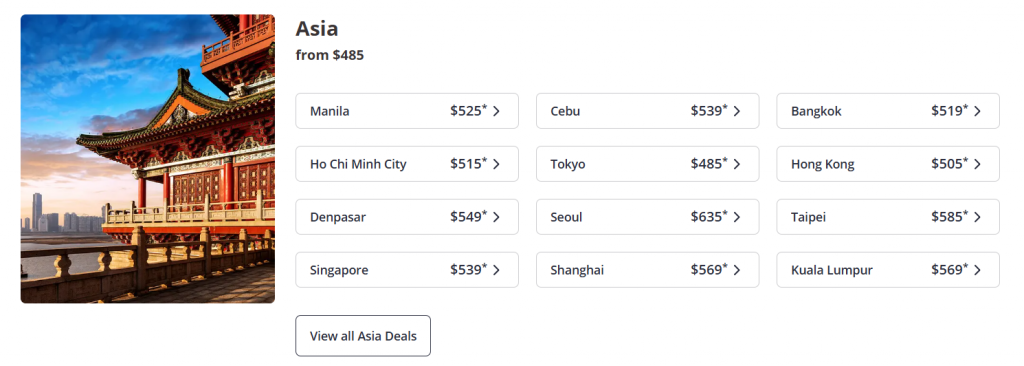1024x366 pixels.
Task: Click the Asia section heading
Action: coord(317,29)
